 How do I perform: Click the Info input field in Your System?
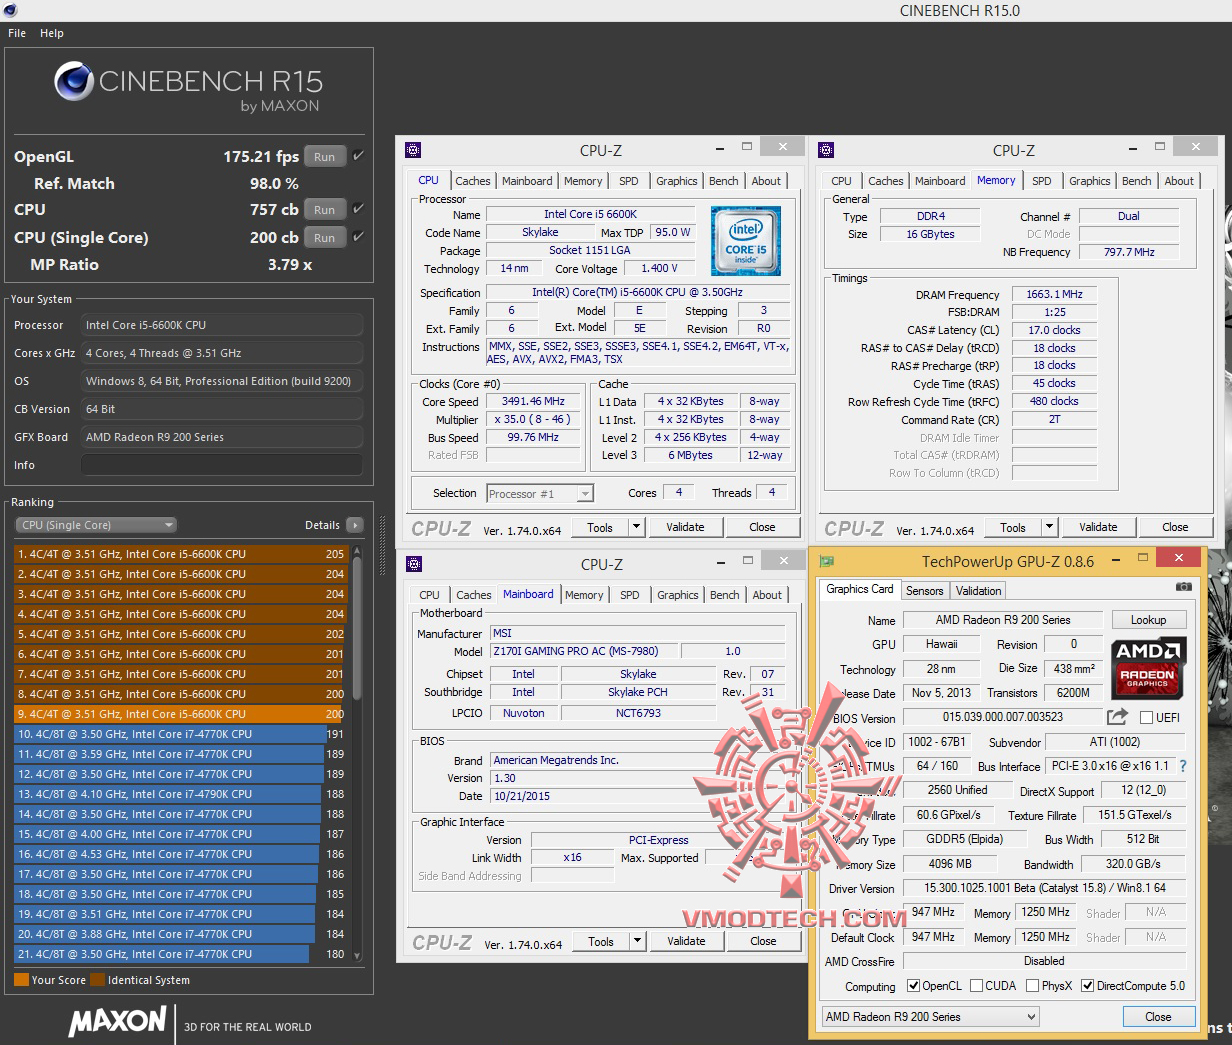[222, 465]
